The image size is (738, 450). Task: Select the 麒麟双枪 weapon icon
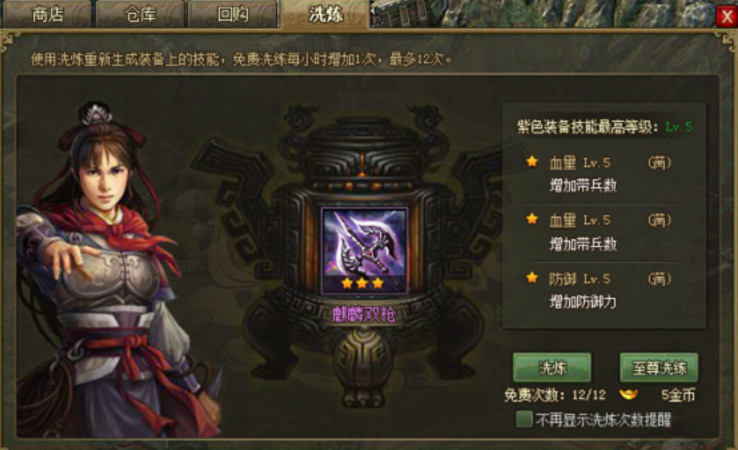364,251
